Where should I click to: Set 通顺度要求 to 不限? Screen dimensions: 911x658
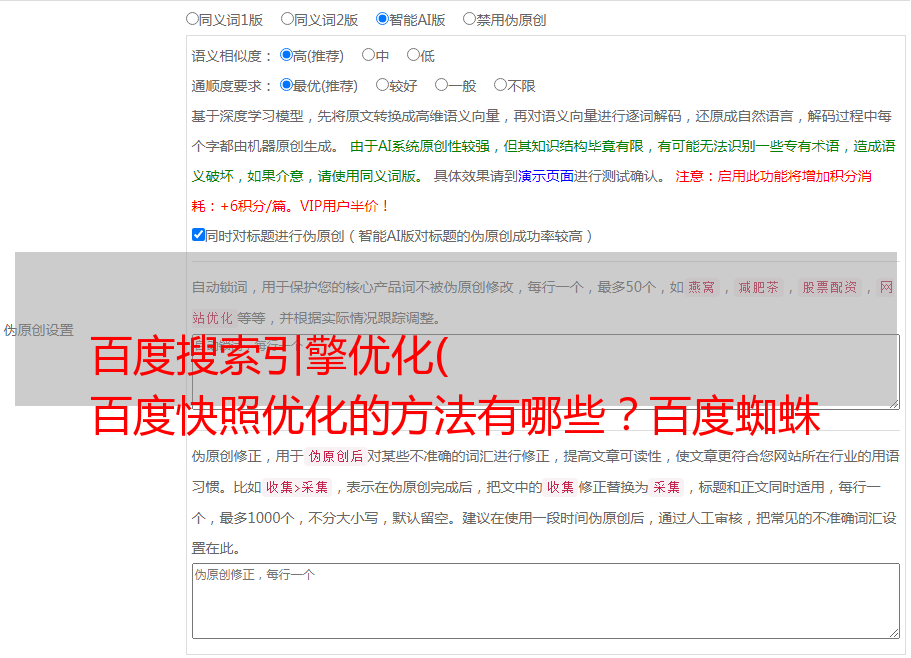[500, 85]
